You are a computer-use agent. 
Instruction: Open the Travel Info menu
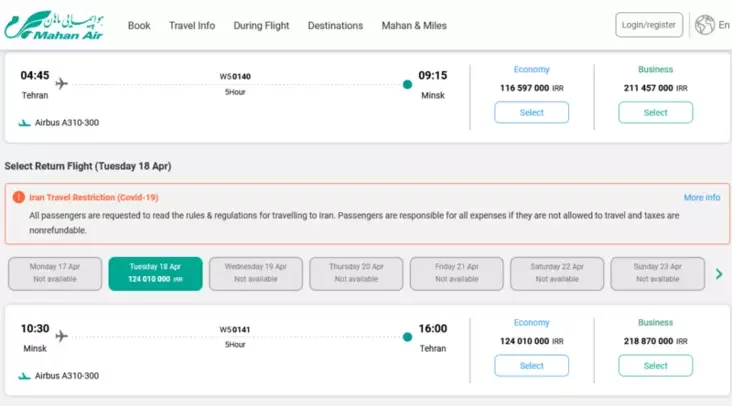click(x=192, y=26)
